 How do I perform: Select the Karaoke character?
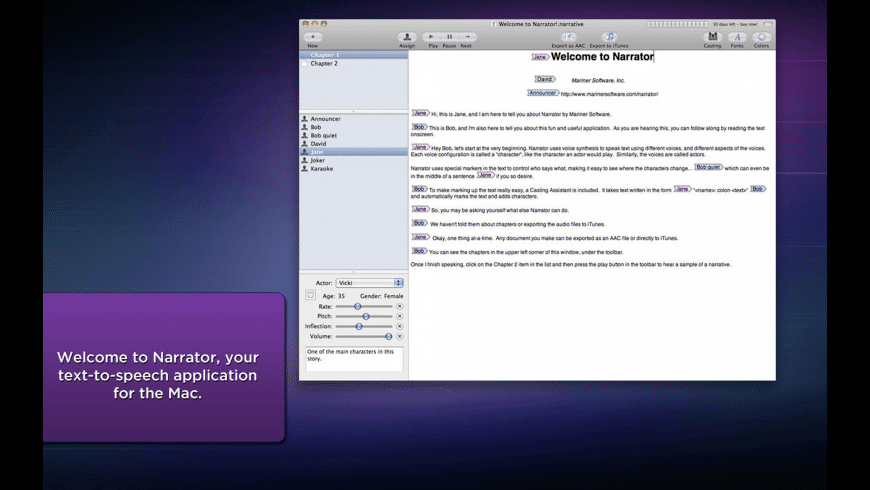pos(354,169)
